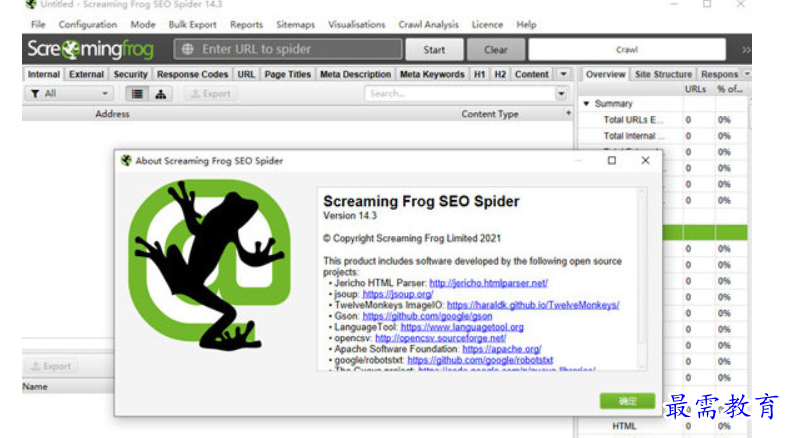Click the add column plus icon

pyautogui.click(x=568, y=113)
